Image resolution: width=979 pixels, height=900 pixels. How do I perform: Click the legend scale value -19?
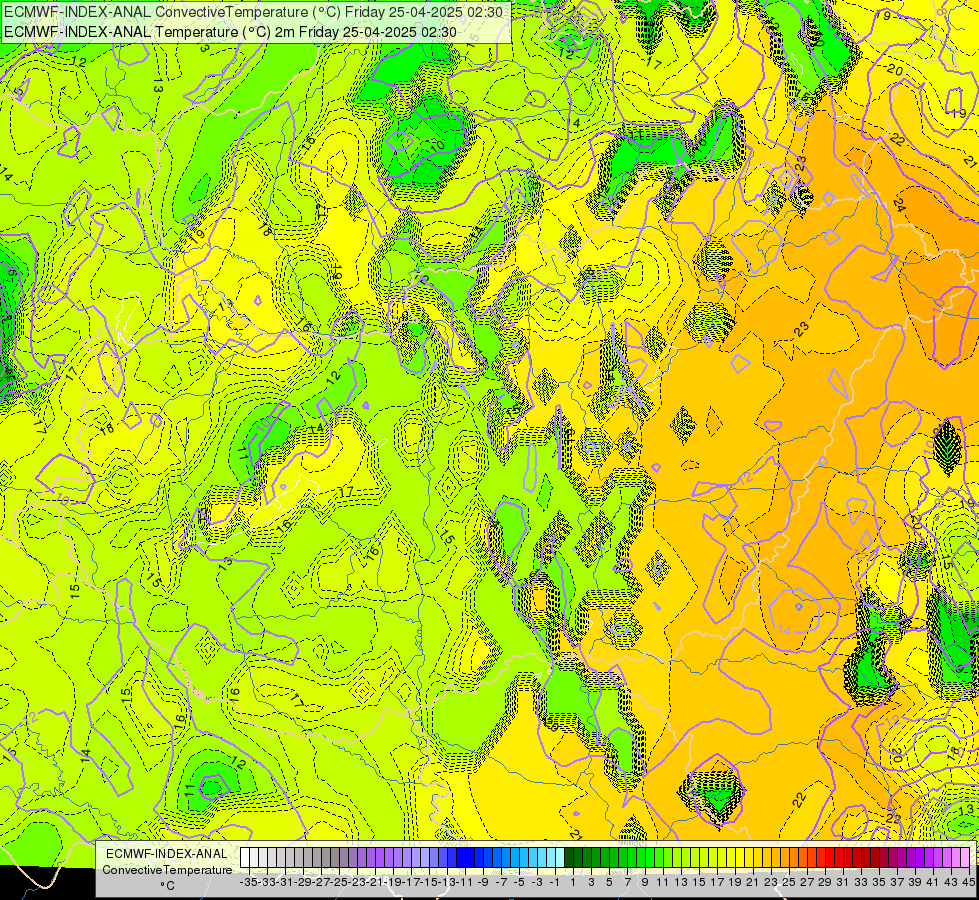point(393,882)
